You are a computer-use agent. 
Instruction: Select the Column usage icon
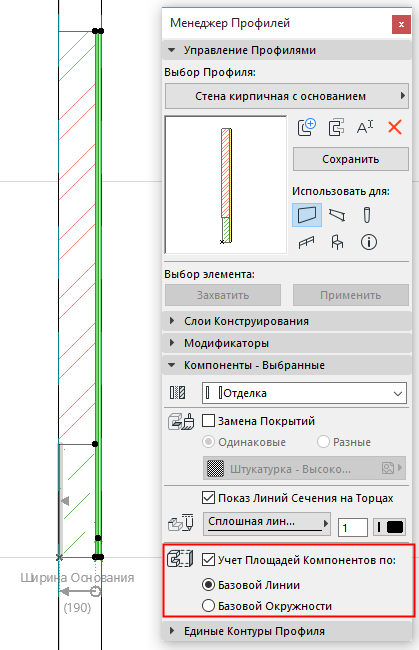tap(367, 215)
